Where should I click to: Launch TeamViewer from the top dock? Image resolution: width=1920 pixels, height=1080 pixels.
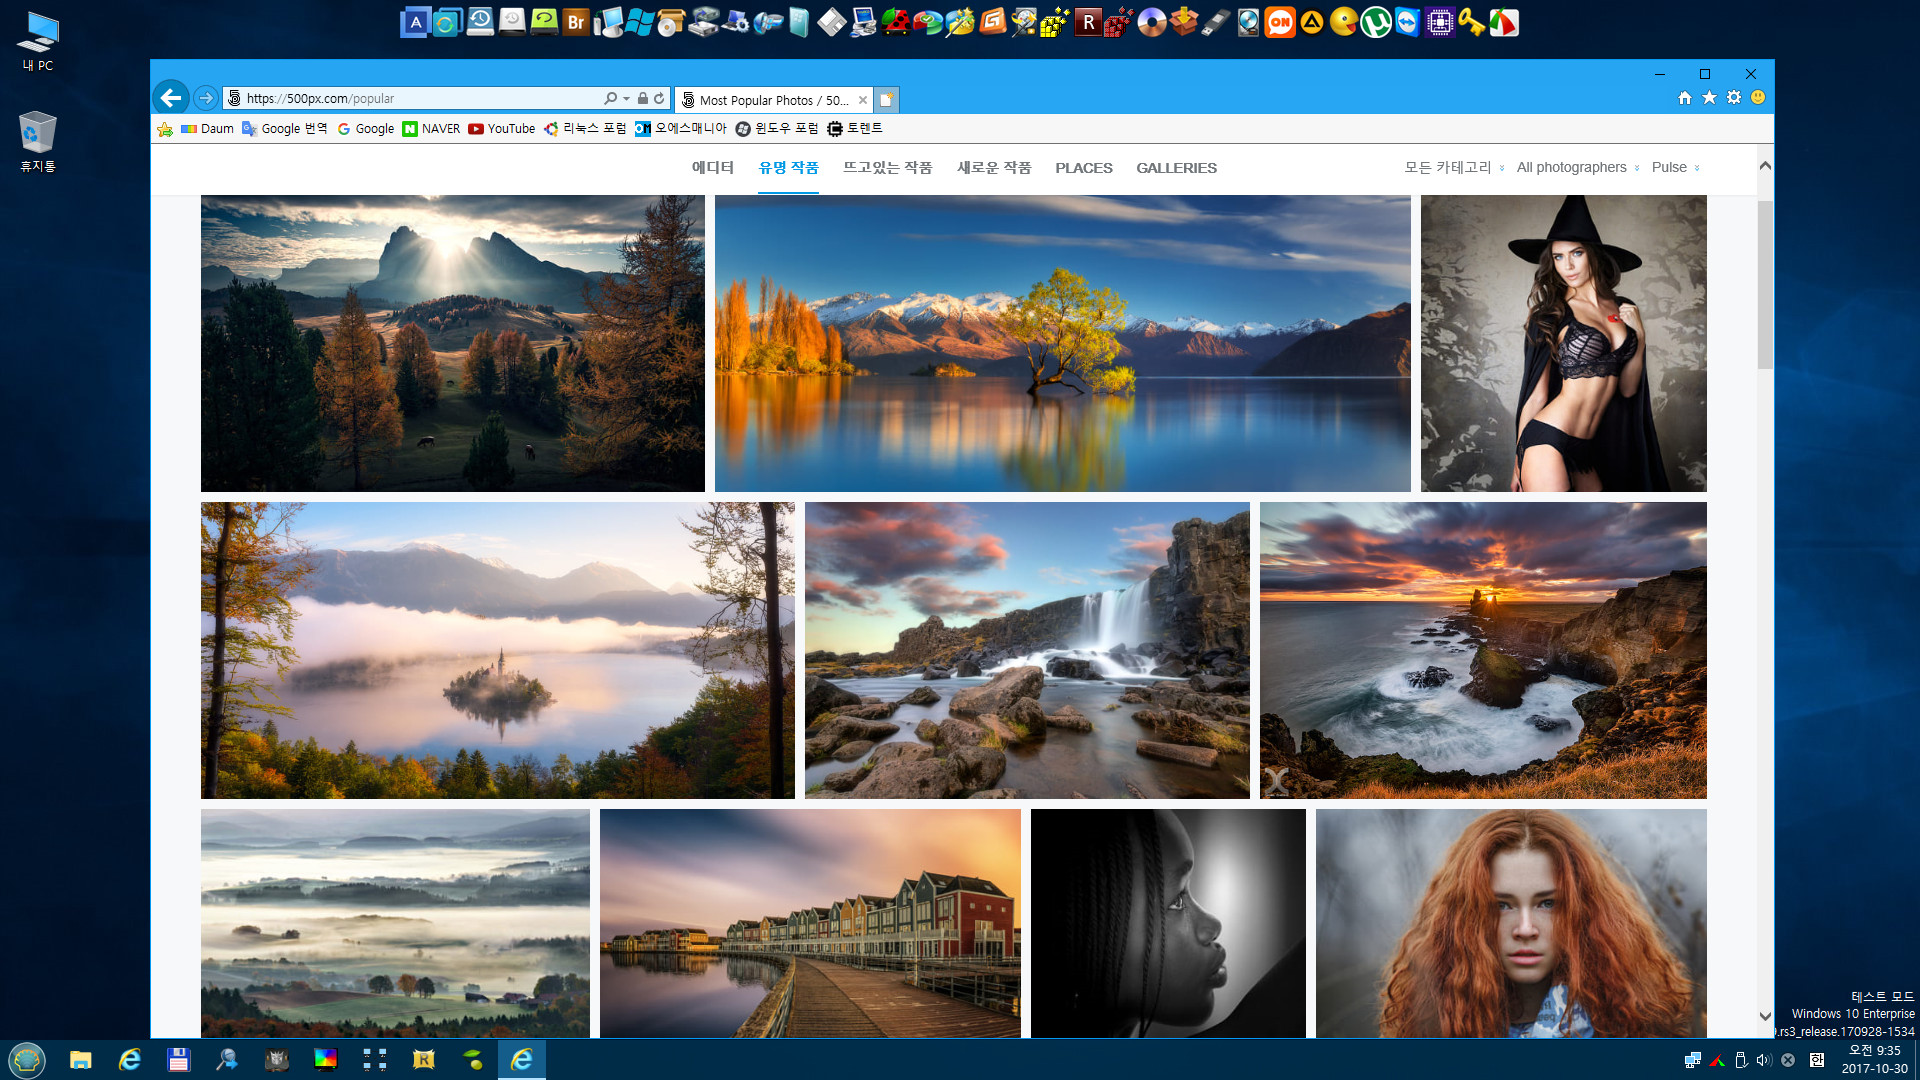click(1408, 22)
